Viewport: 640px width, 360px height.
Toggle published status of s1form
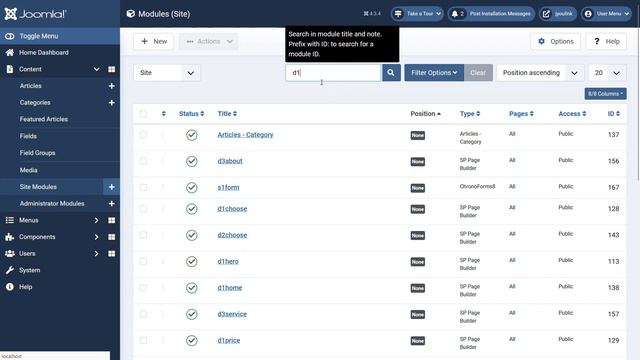[191, 188]
